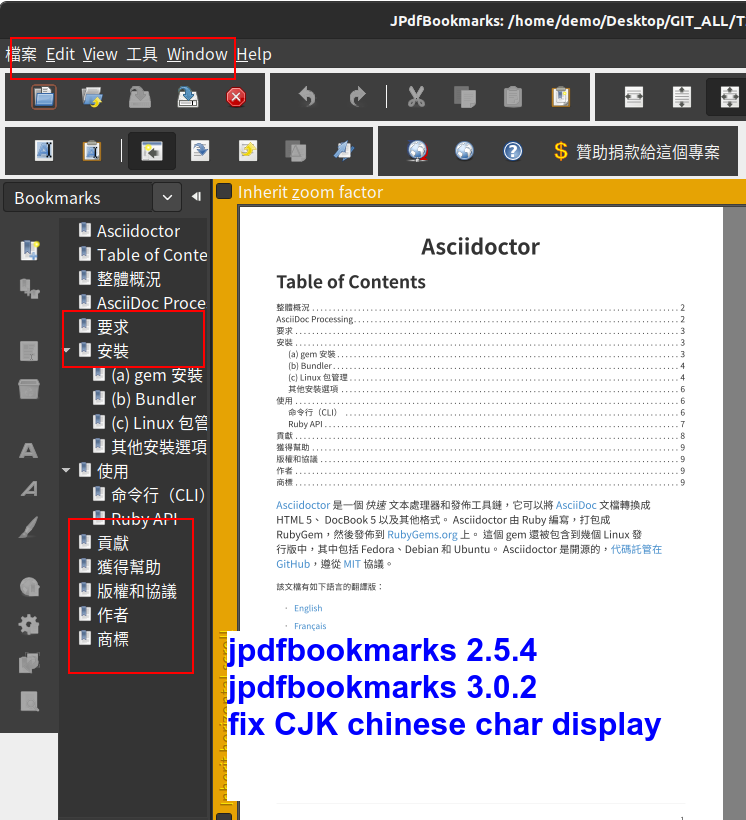Image resolution: width=746 pixels, height=820 pixels.
Task: Click the Delete bookmark trash icon
Action: point(29,389)
